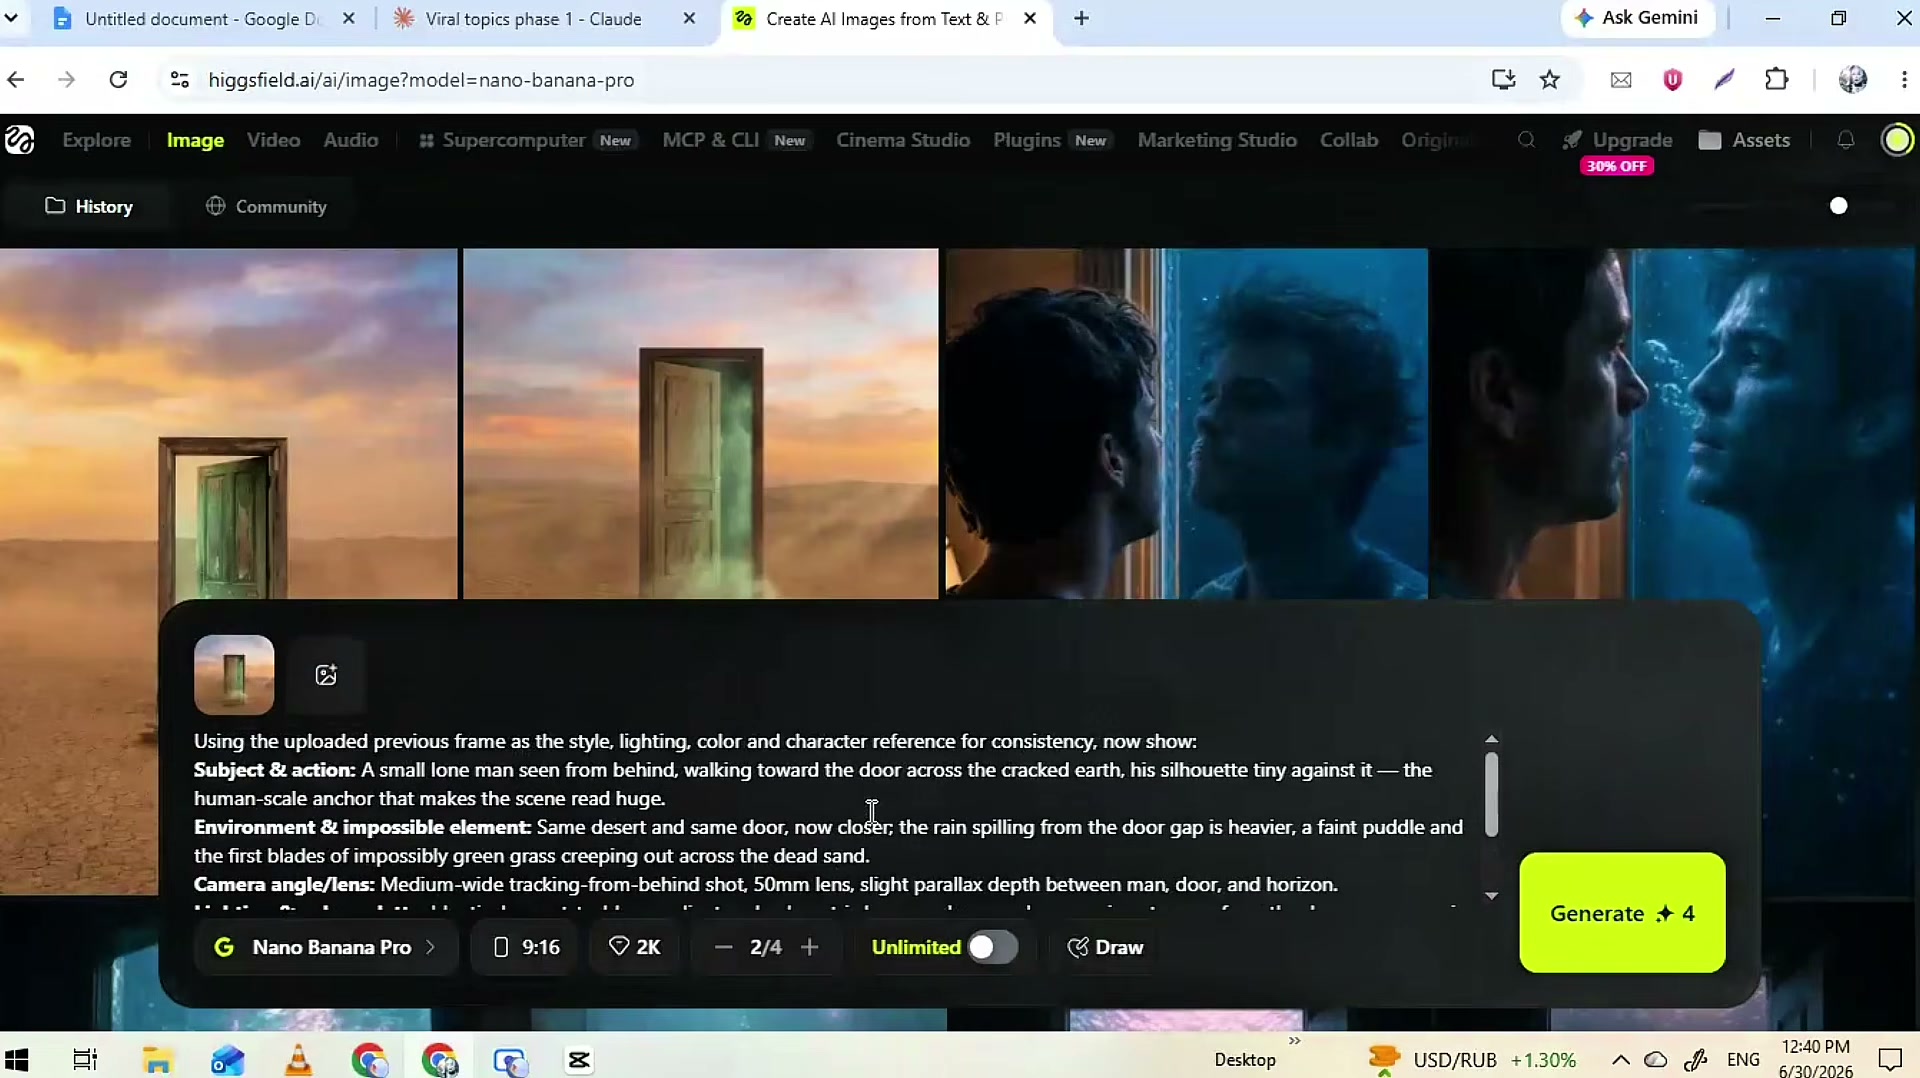Open the search icon in navbar
This screenshot has width=1920, height=1078.
point(1526,140)
